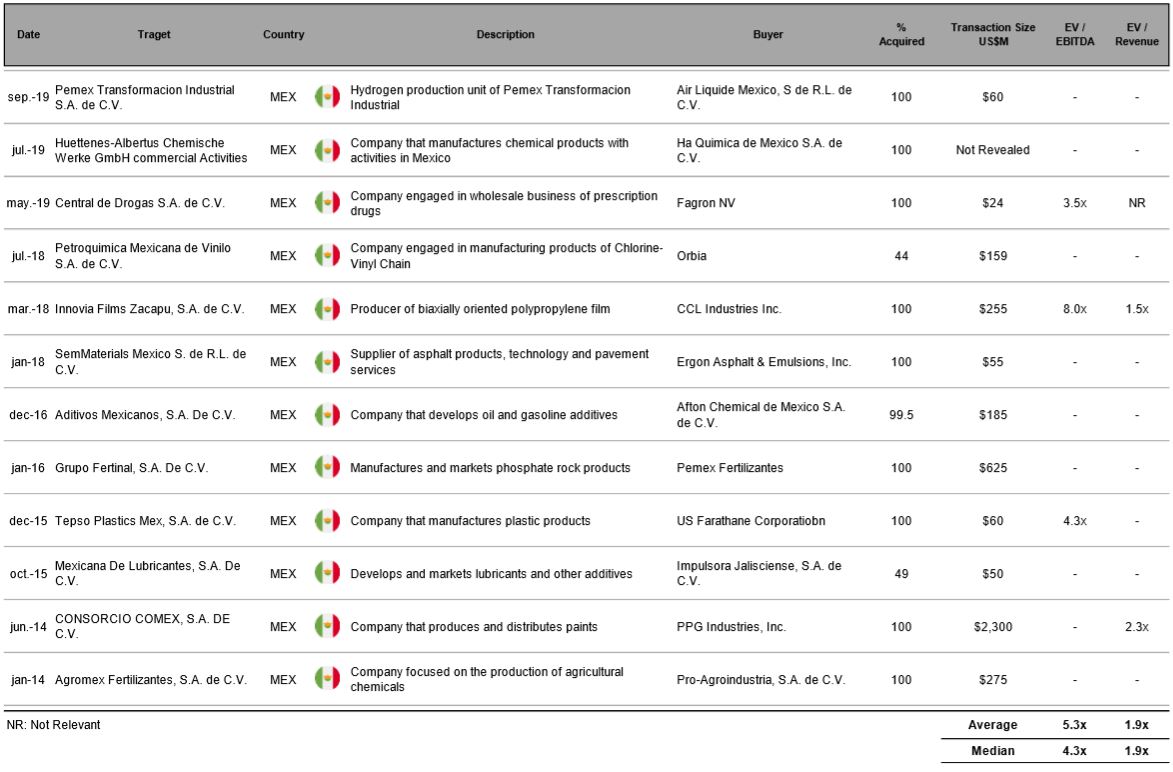The width and height of the screenshot is (1173, 772).
Task: Select the Traget column header
Action: click(154, 34)
